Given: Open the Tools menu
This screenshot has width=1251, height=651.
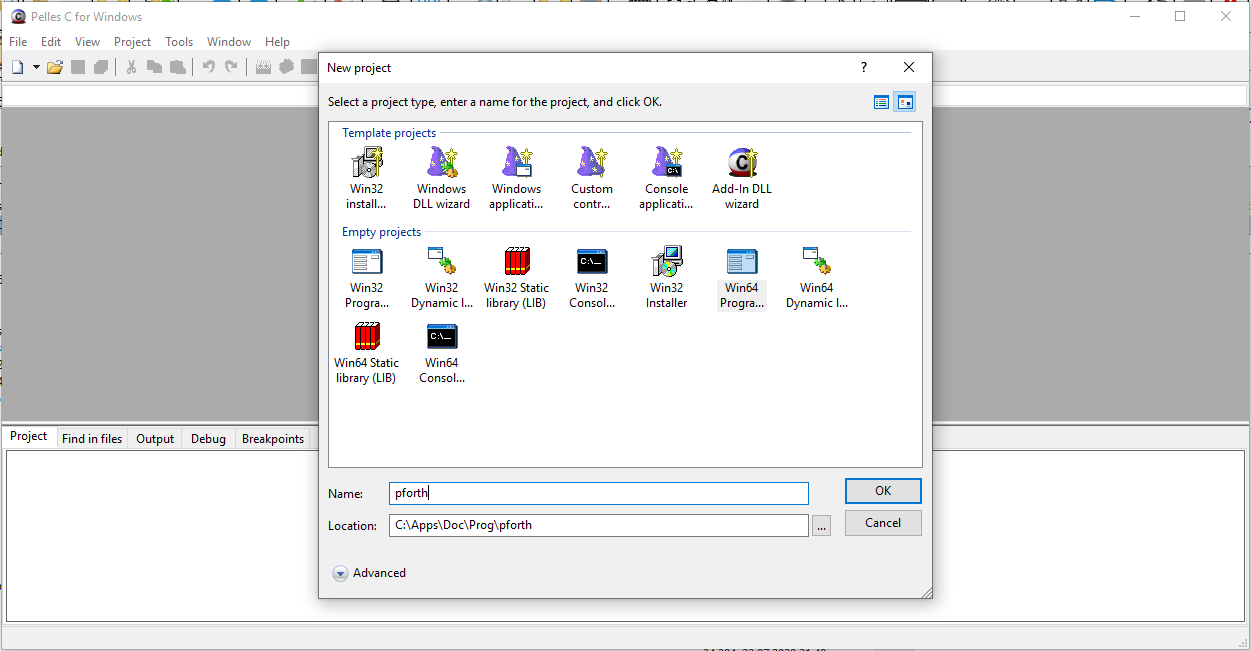Looking at the screenshot, I should pos(179,42).
